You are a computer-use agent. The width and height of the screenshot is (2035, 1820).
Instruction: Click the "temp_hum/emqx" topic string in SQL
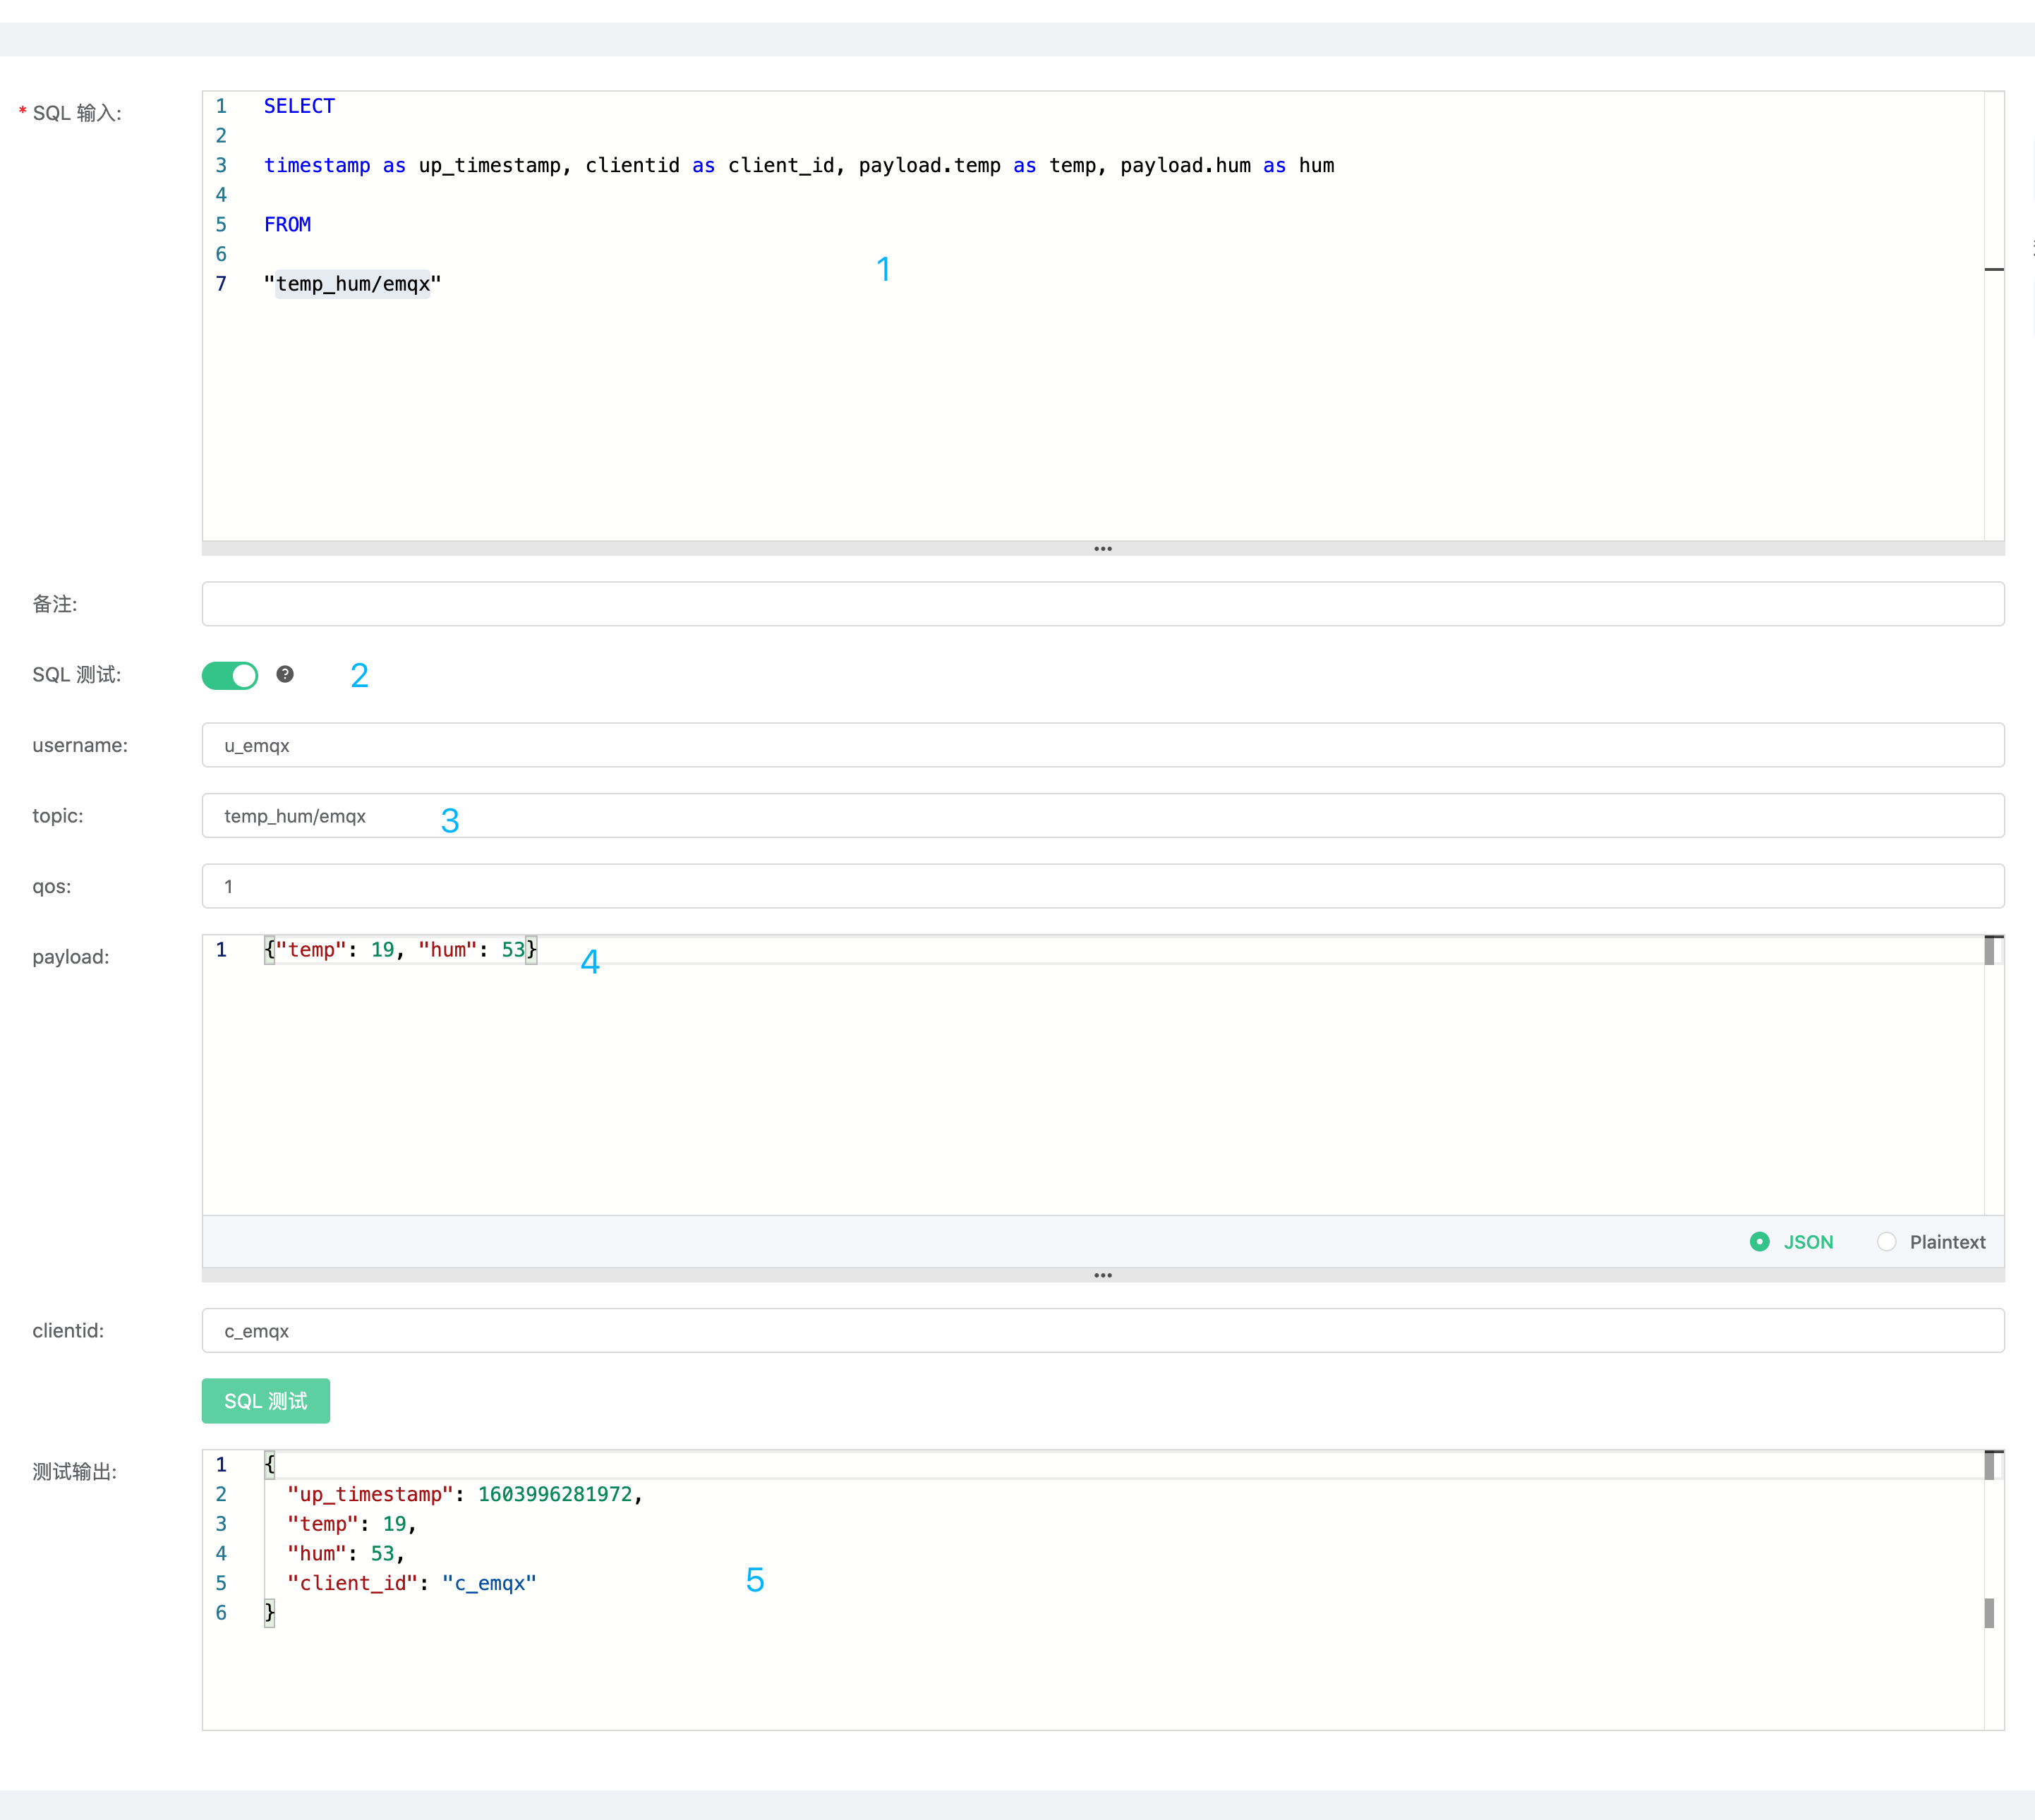click(x=352, y=284)
